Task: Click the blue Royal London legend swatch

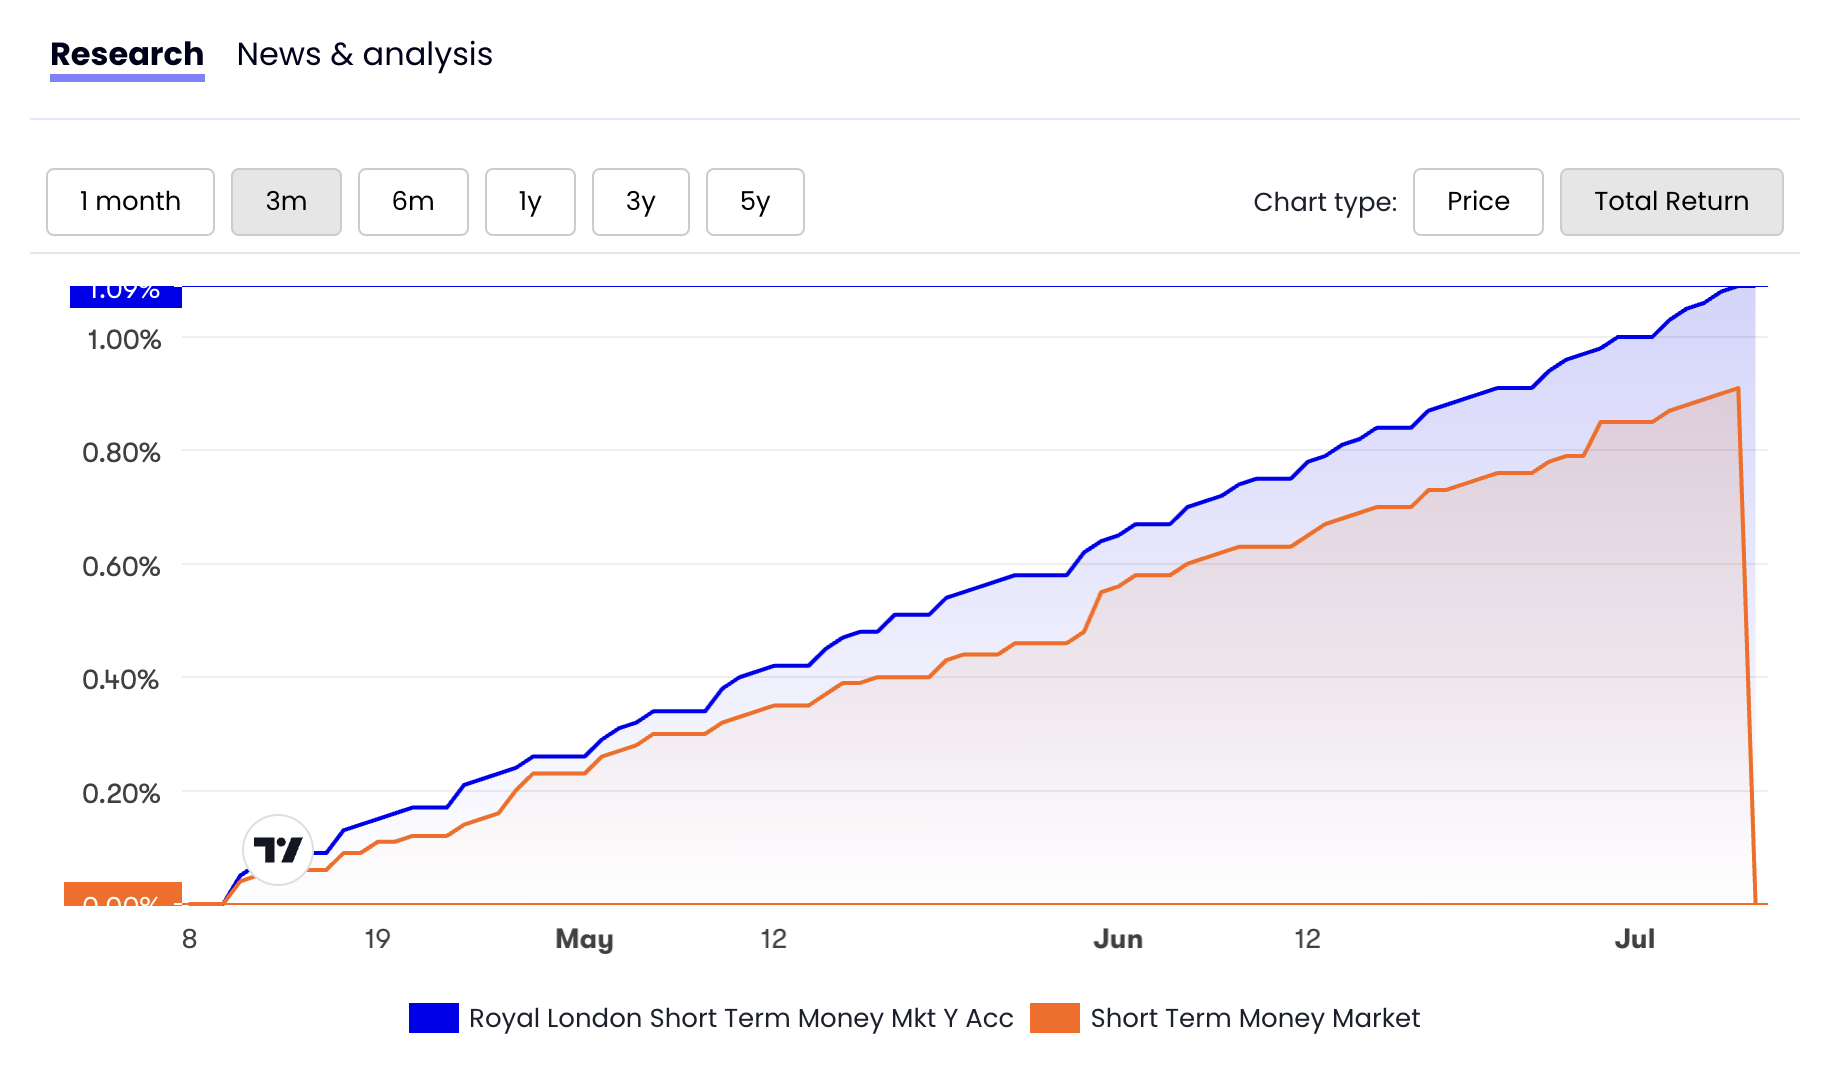Action: point(434,1018)
